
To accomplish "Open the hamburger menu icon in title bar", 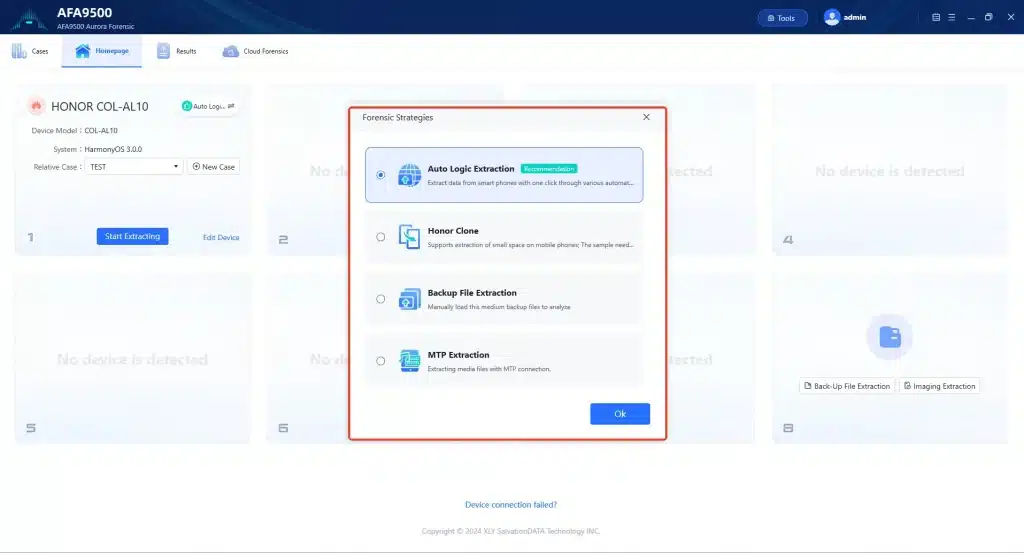I will (x=952, y=18).
